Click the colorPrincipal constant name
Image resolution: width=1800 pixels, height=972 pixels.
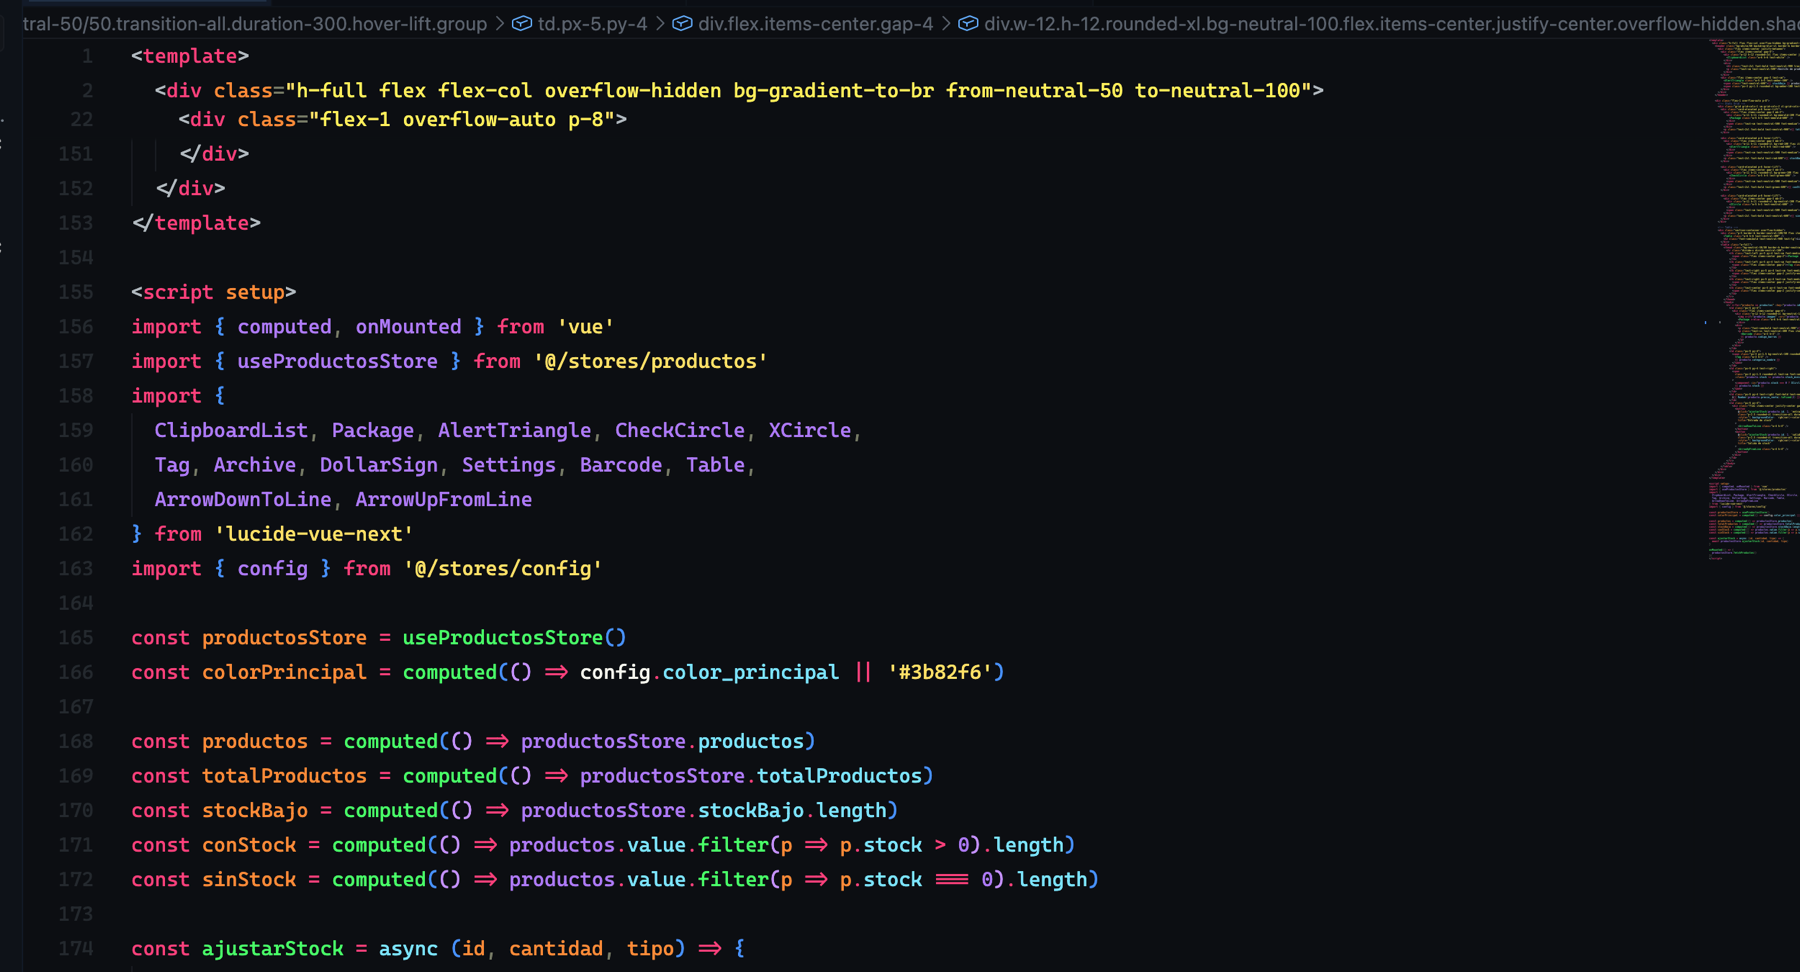(x=284, y=672)
